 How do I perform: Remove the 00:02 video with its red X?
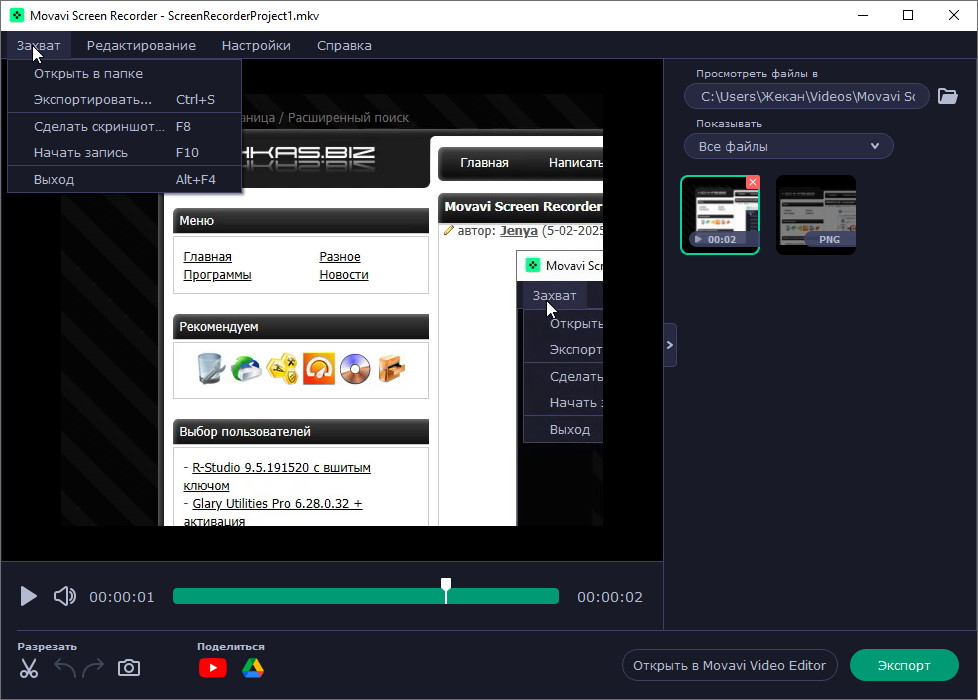753,182
